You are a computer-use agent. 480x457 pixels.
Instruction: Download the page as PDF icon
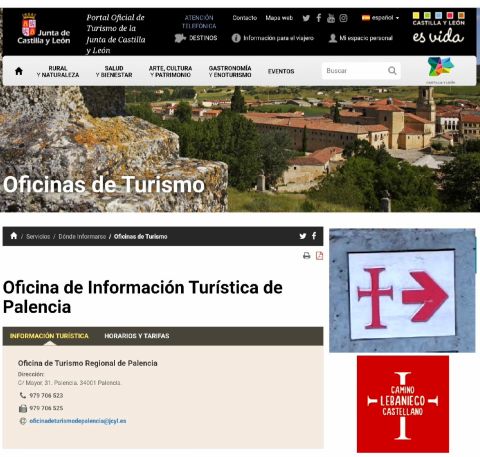click(319, 256)
